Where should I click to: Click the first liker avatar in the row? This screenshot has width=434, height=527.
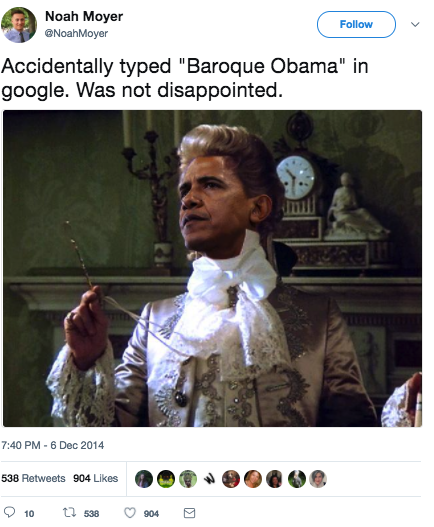pos(144,479)
